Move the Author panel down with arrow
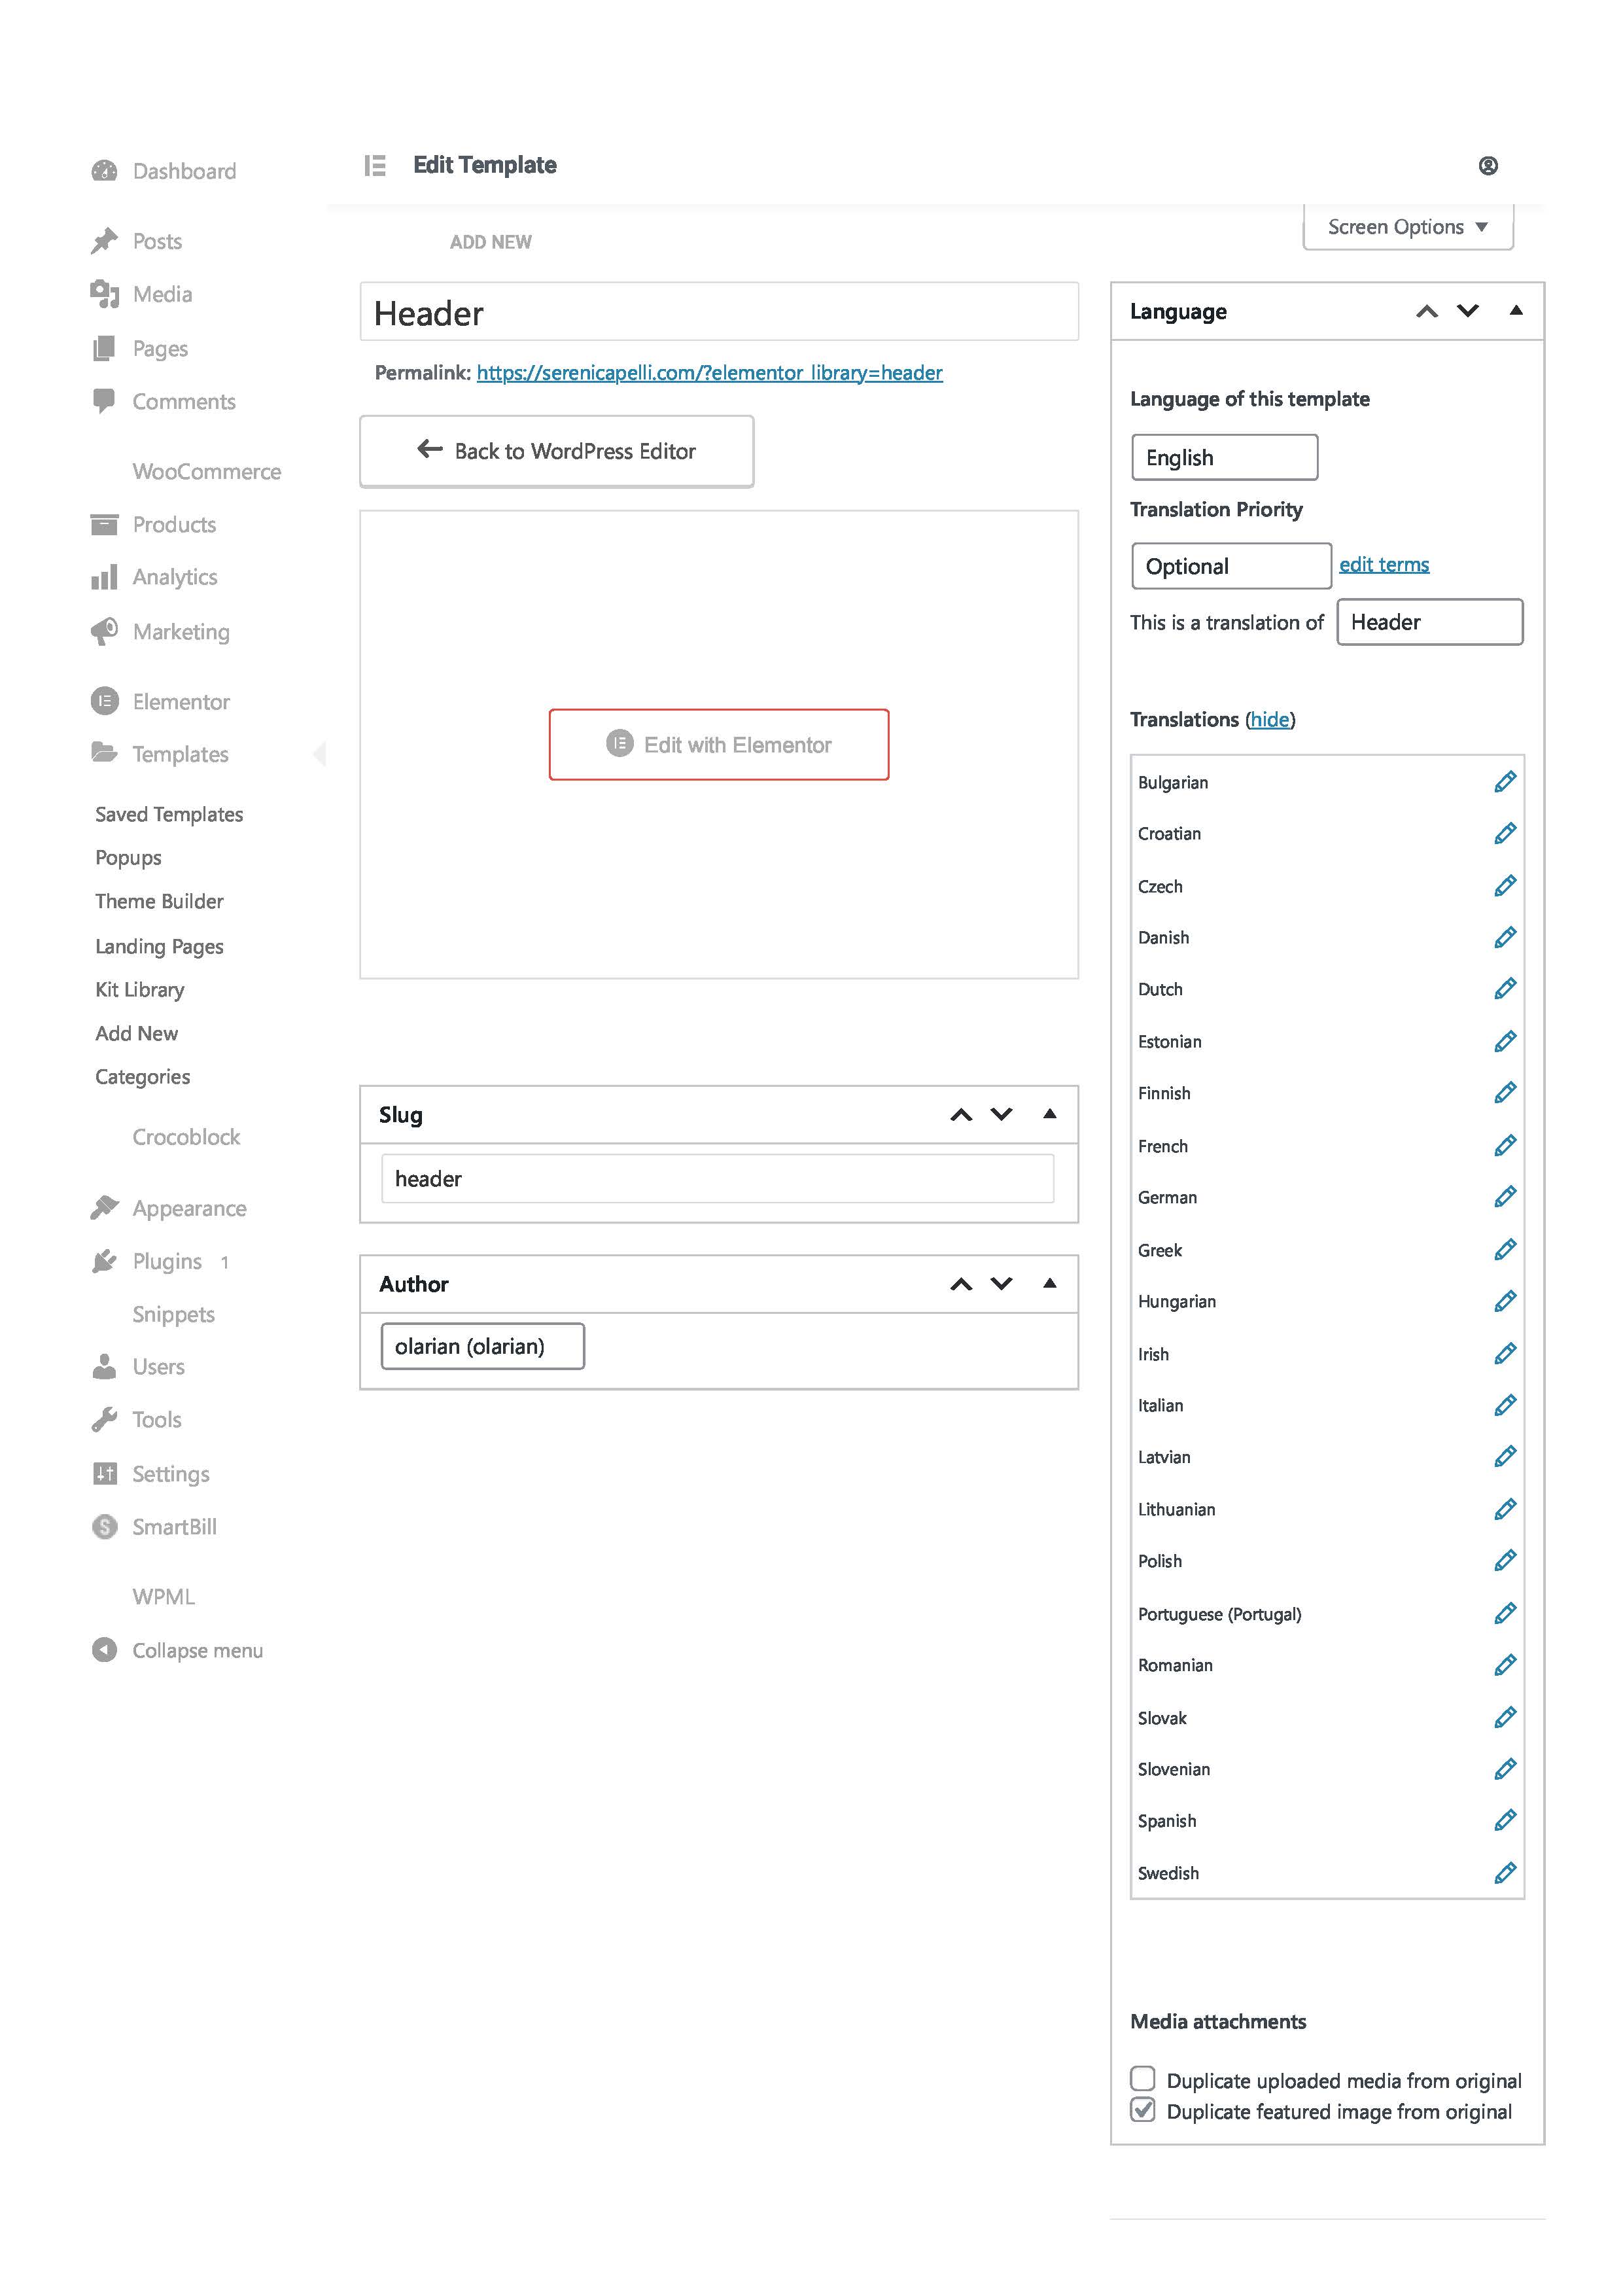The image size is (1623, 2296). 1001,1283
